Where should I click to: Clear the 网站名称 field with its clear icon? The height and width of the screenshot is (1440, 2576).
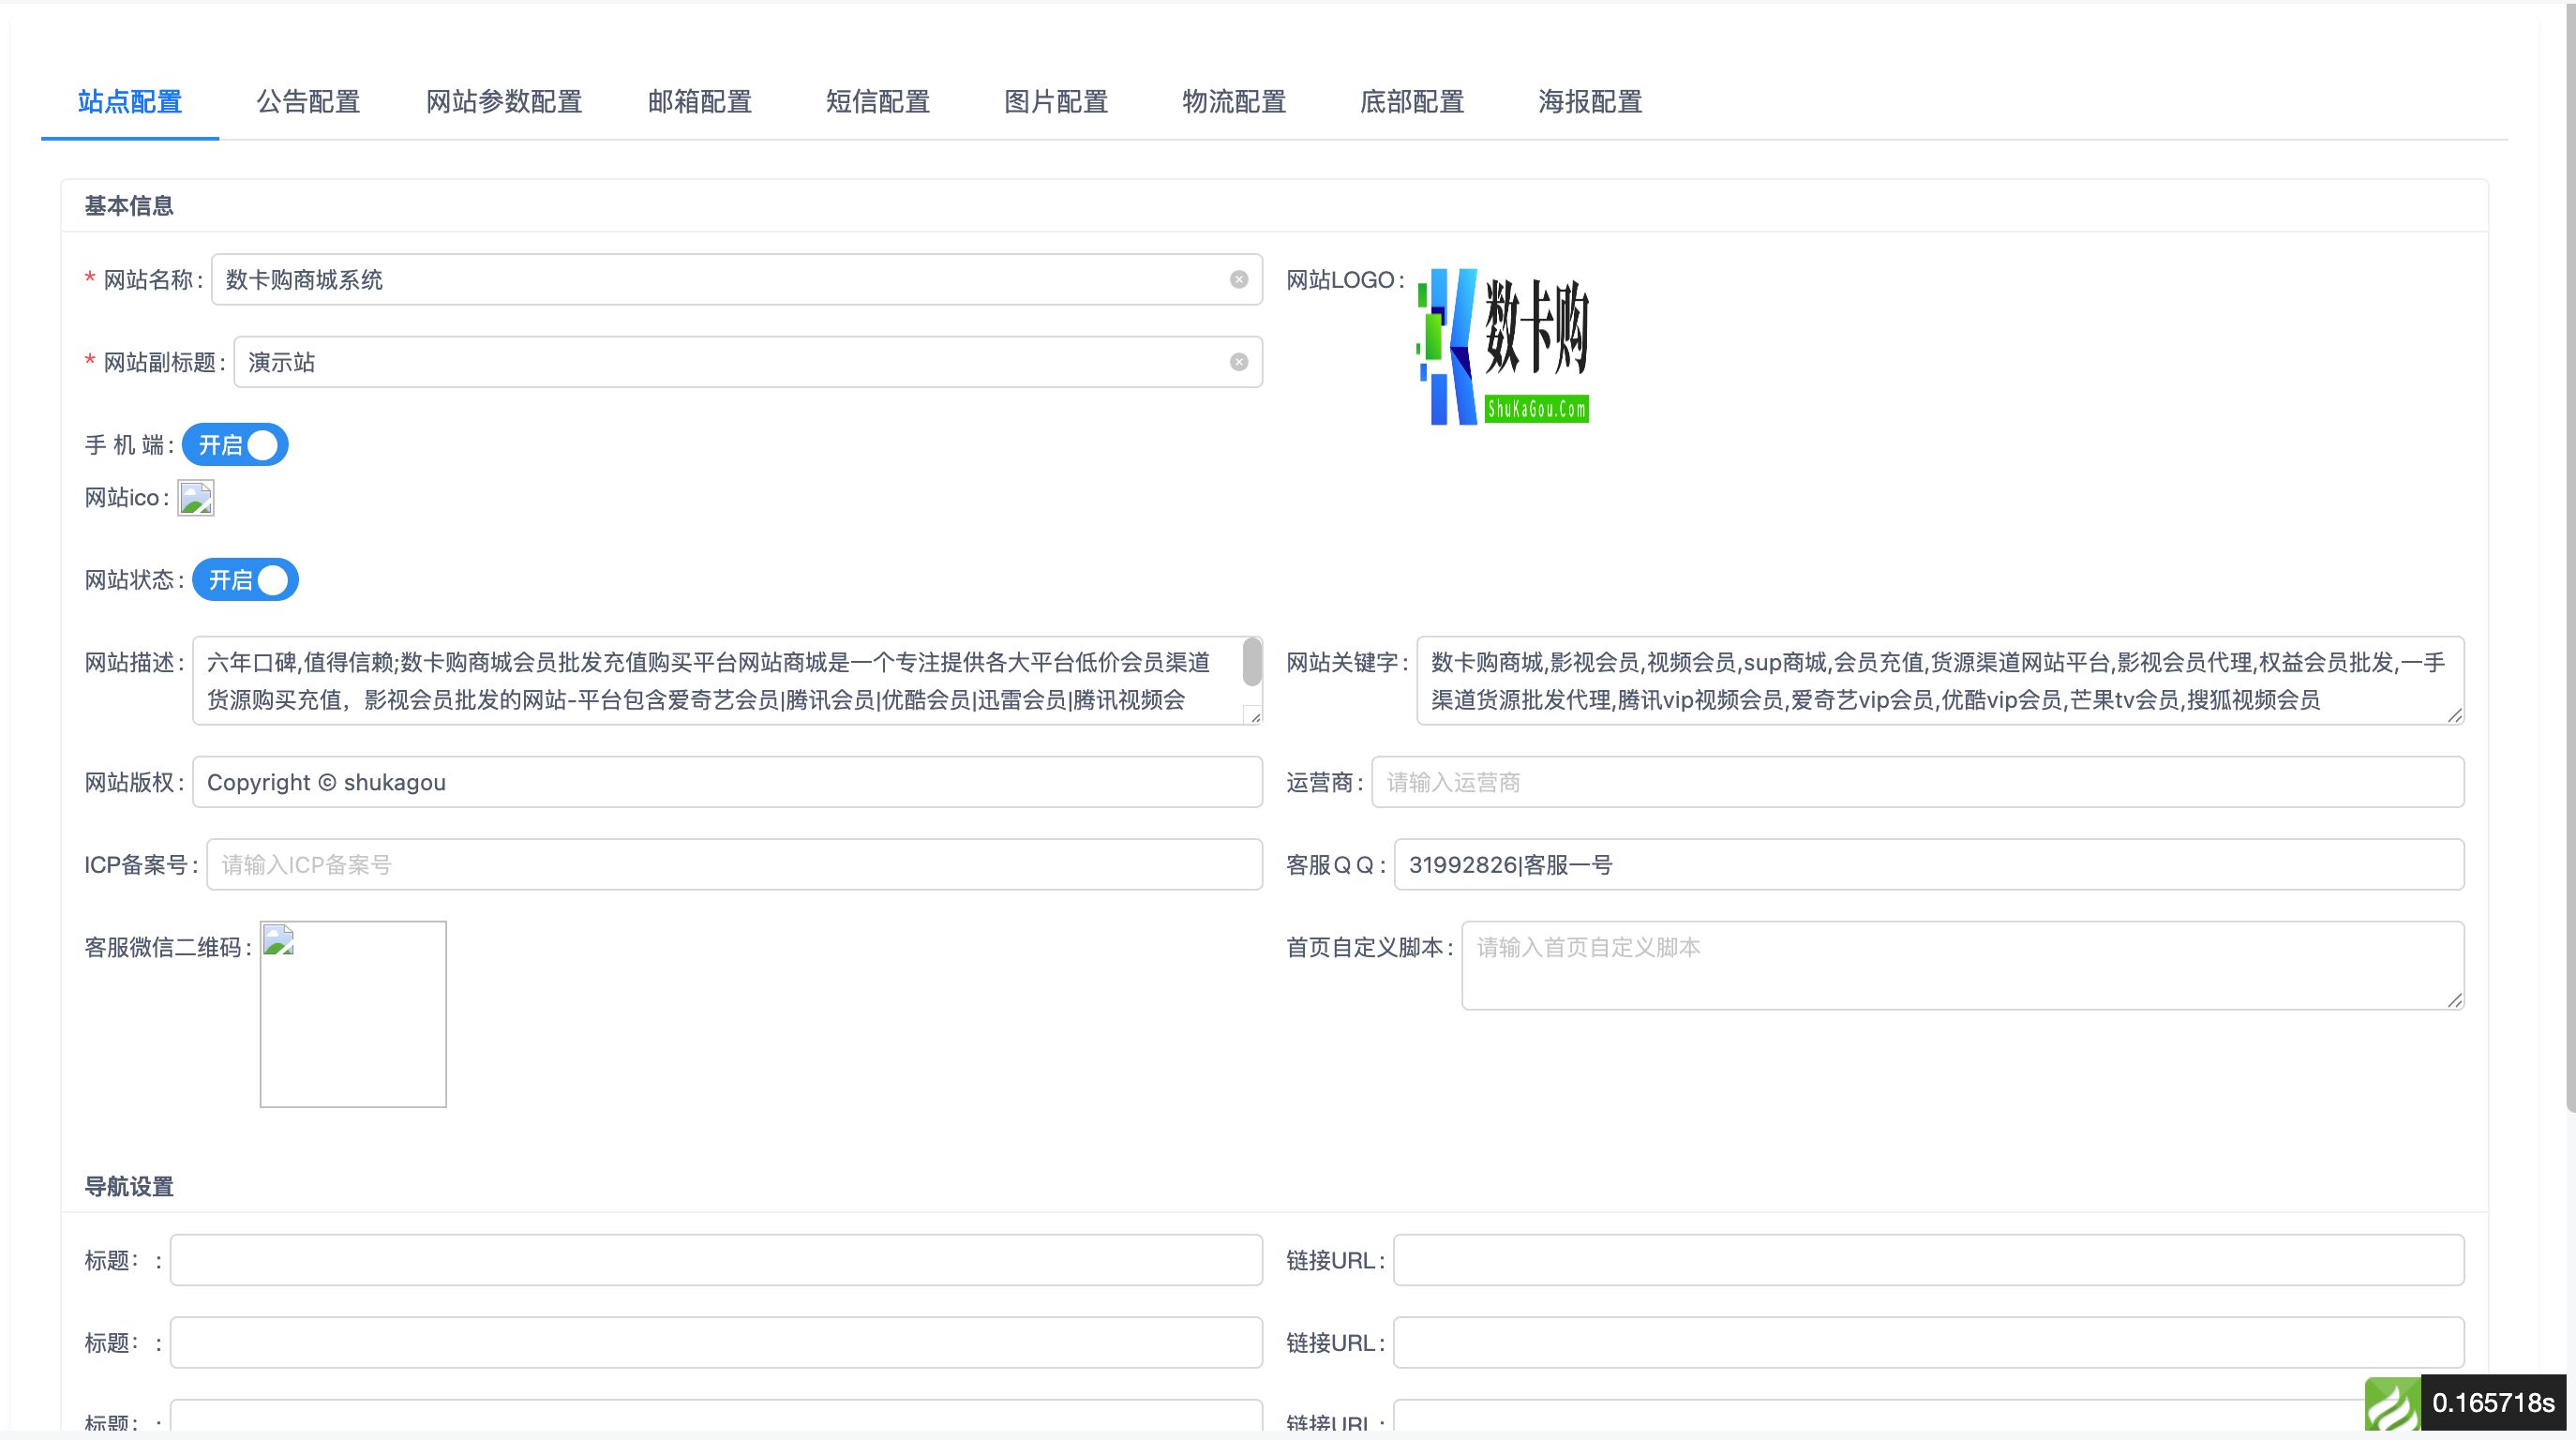point(1239,280)
